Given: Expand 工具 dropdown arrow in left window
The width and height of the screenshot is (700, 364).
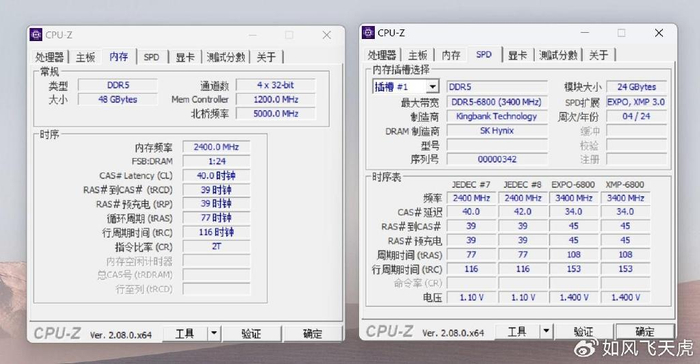Looking at the screenshot, I should 214,334.
